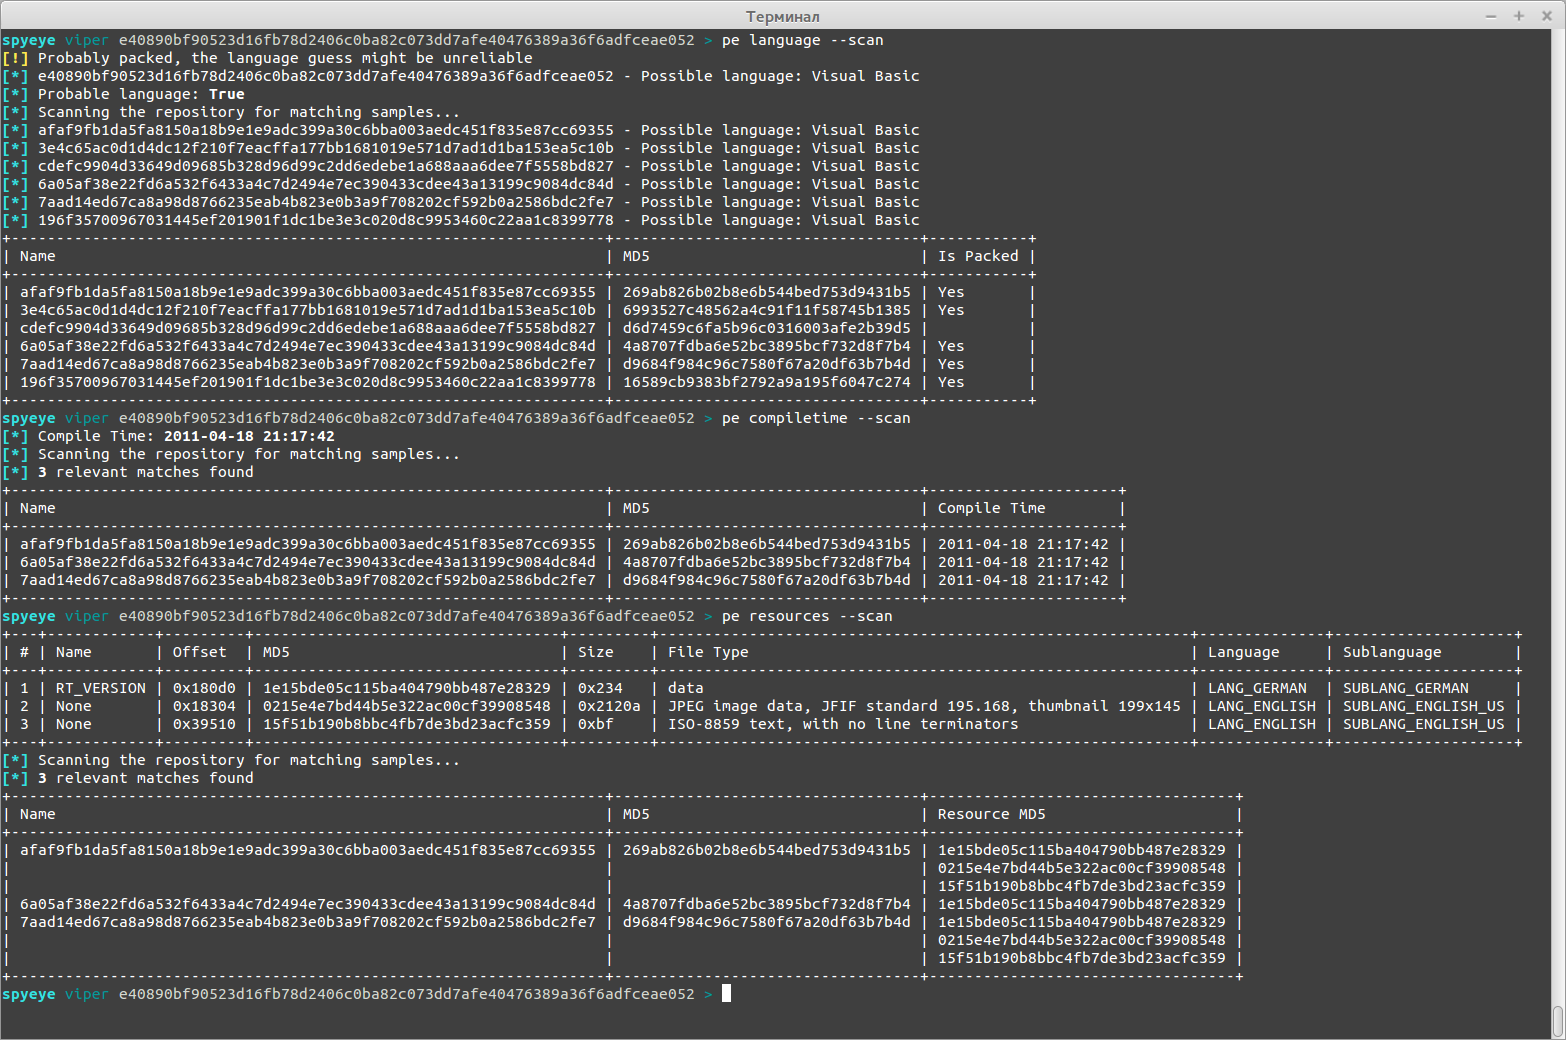Close the terminal with the X icon
1566x1040 pixels.
click(1545, 16)
